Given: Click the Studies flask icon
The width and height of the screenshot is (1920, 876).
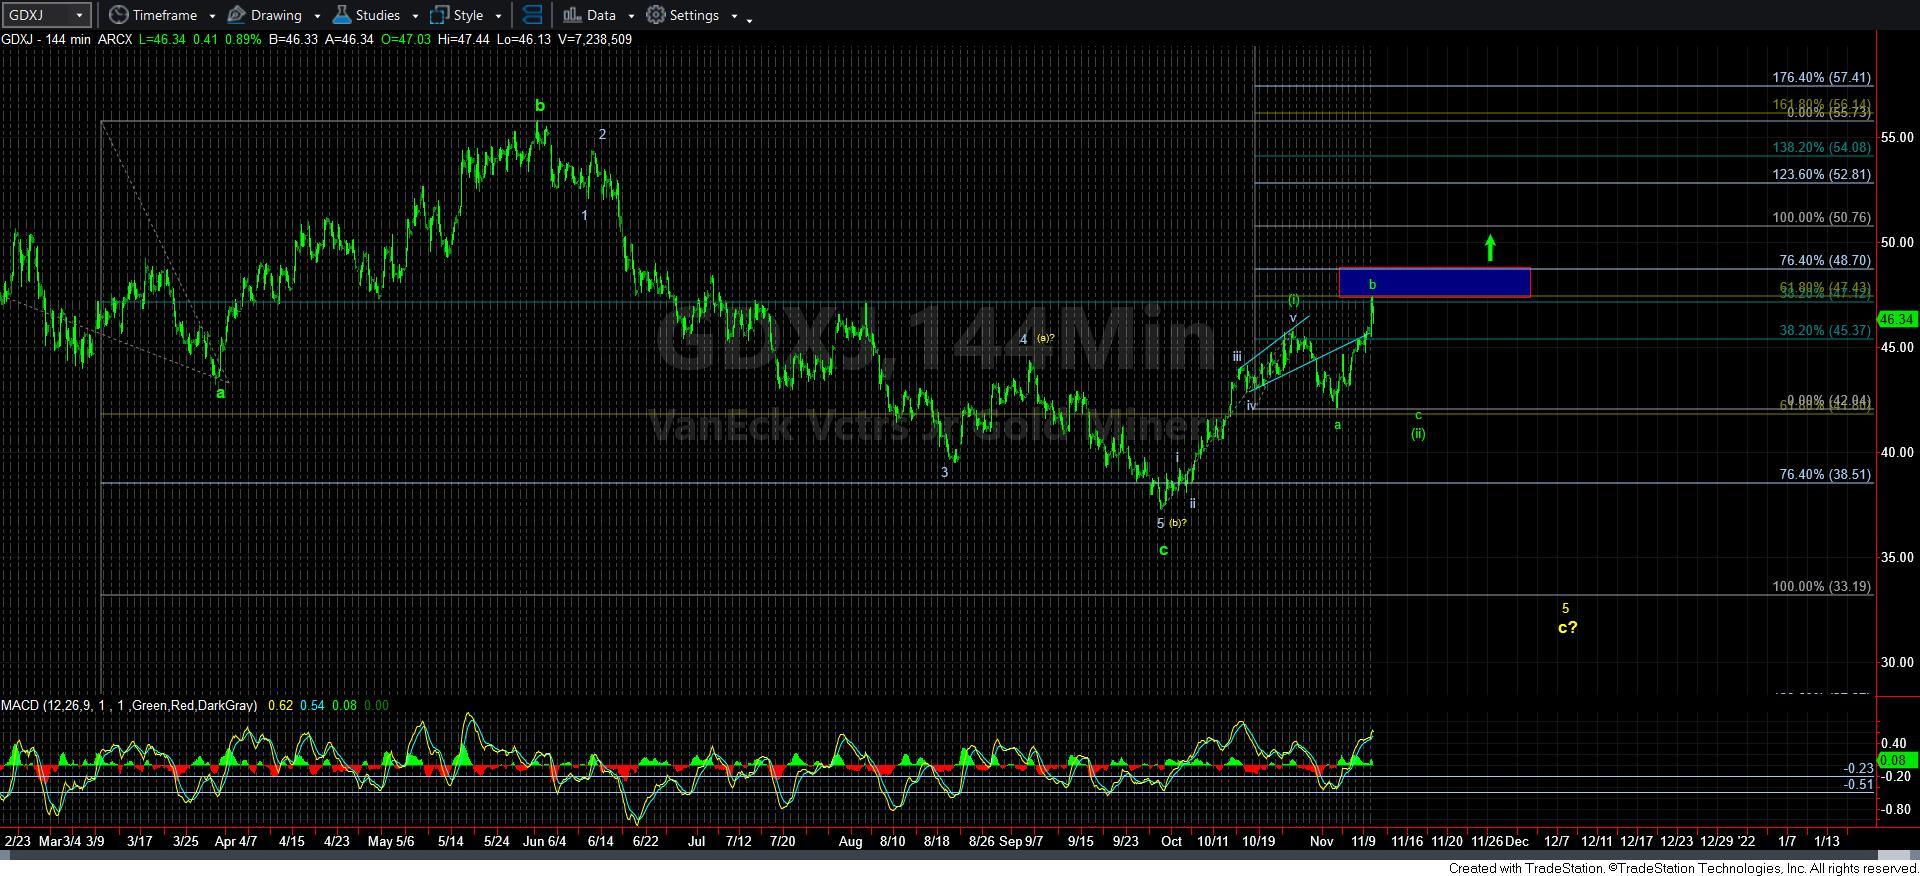Looking at the screenshot, I should point(342,15).
